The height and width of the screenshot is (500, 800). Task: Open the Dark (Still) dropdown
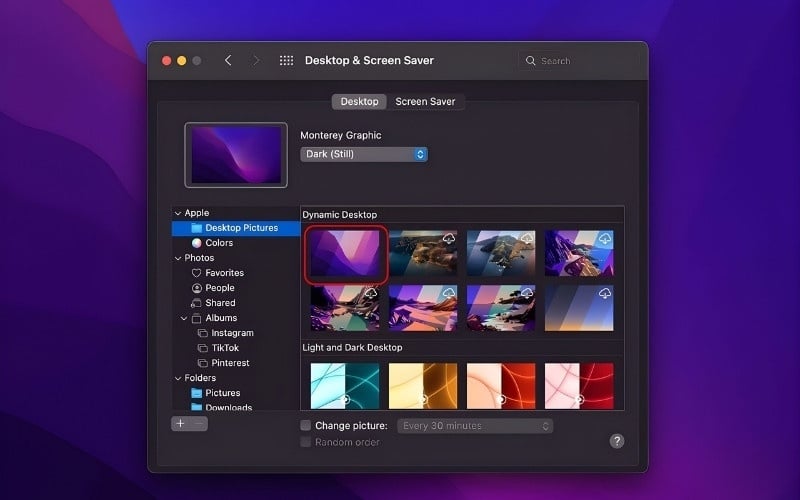point(364,154)
